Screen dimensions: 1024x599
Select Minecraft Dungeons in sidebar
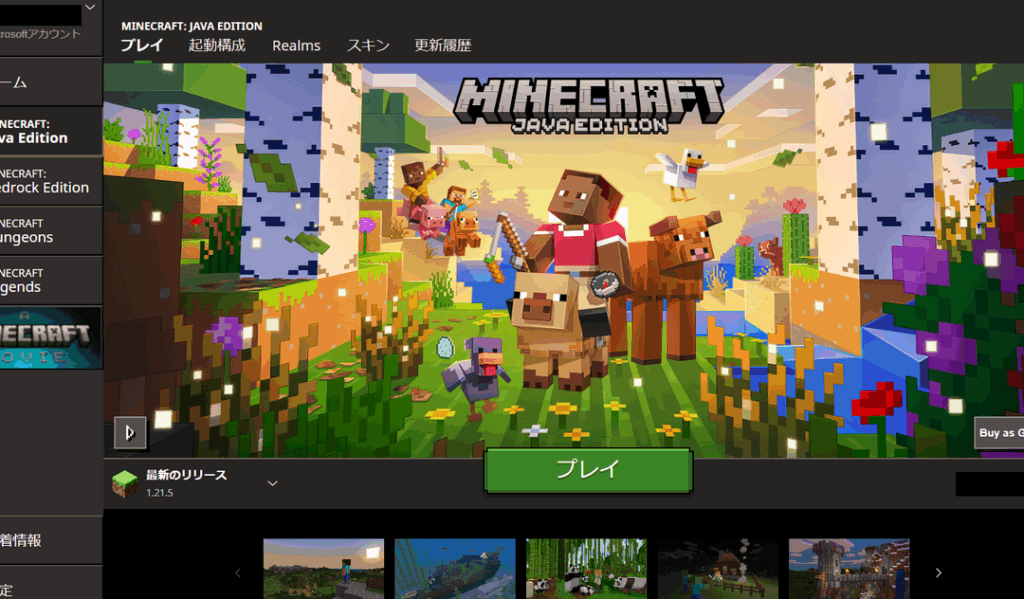click(50, 231)
